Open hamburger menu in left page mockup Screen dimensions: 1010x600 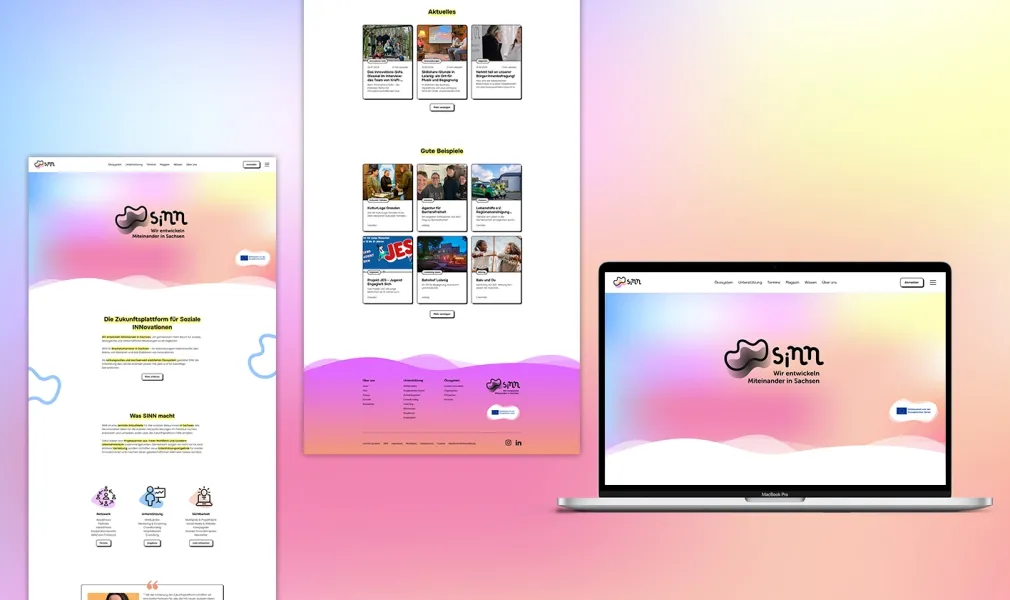point(267,164)
